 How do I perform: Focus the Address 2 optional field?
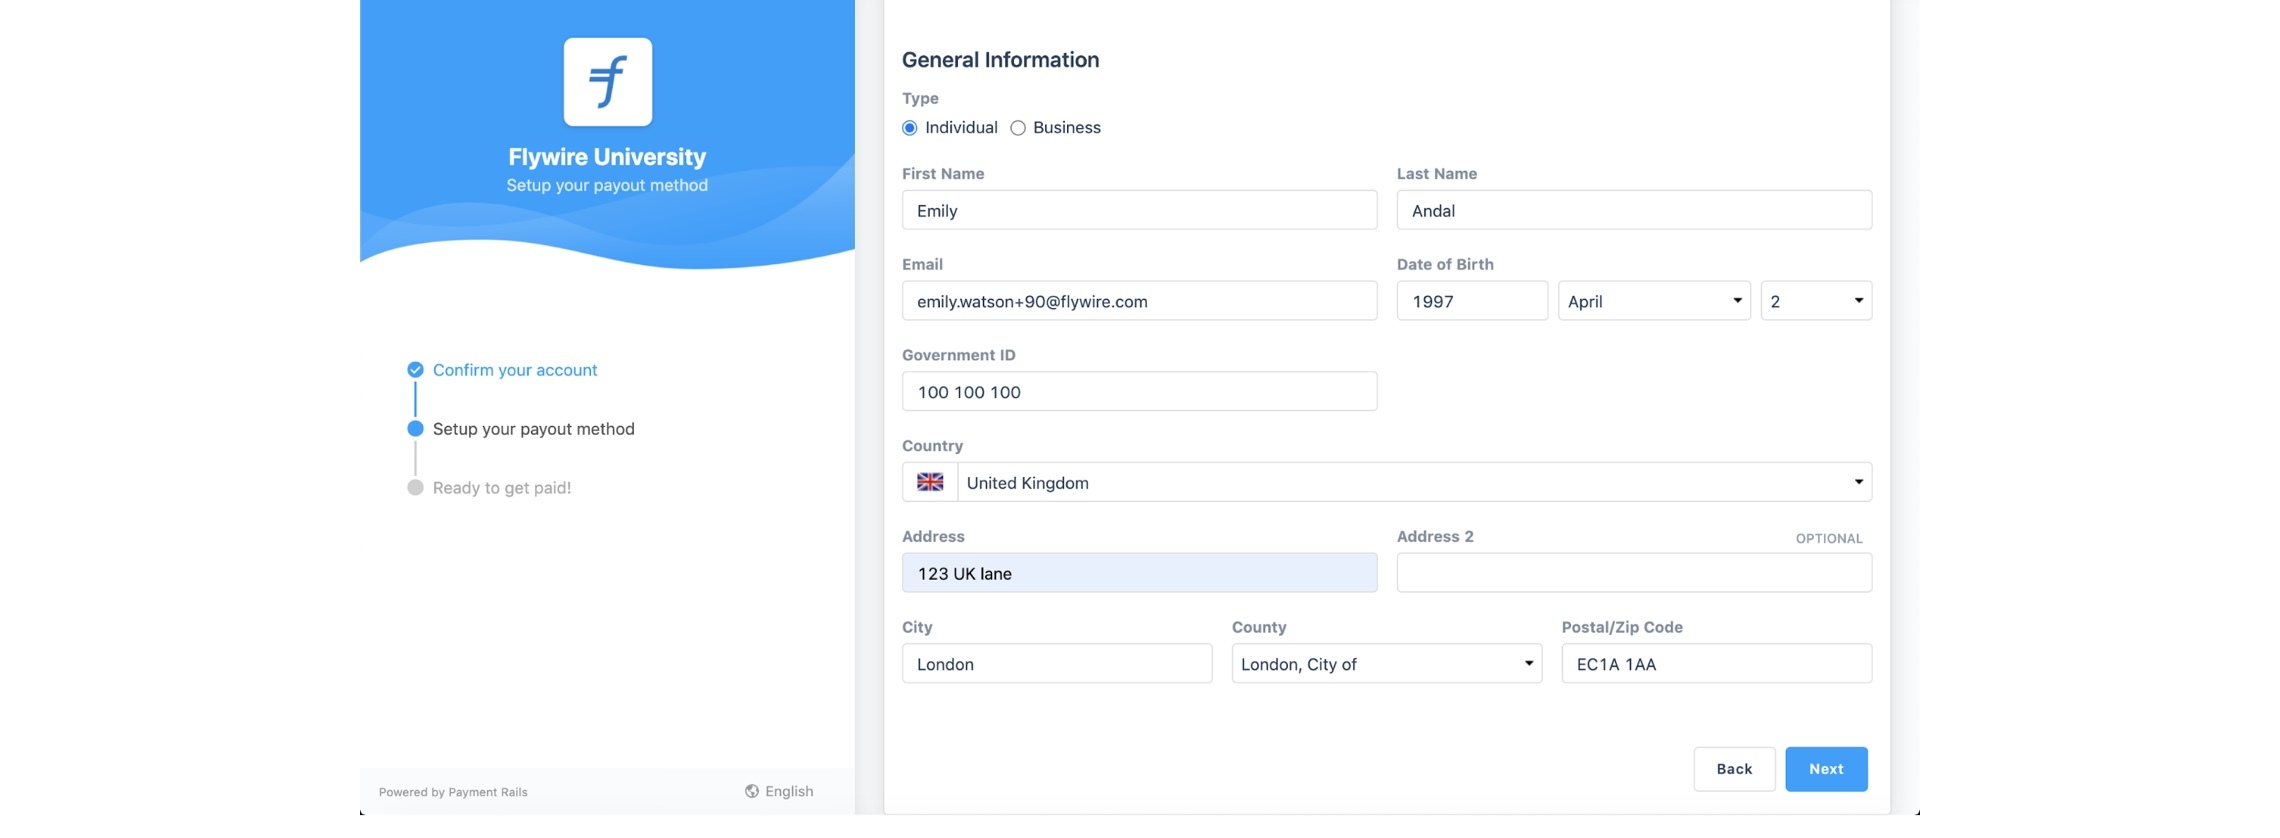pos(1633,573)
